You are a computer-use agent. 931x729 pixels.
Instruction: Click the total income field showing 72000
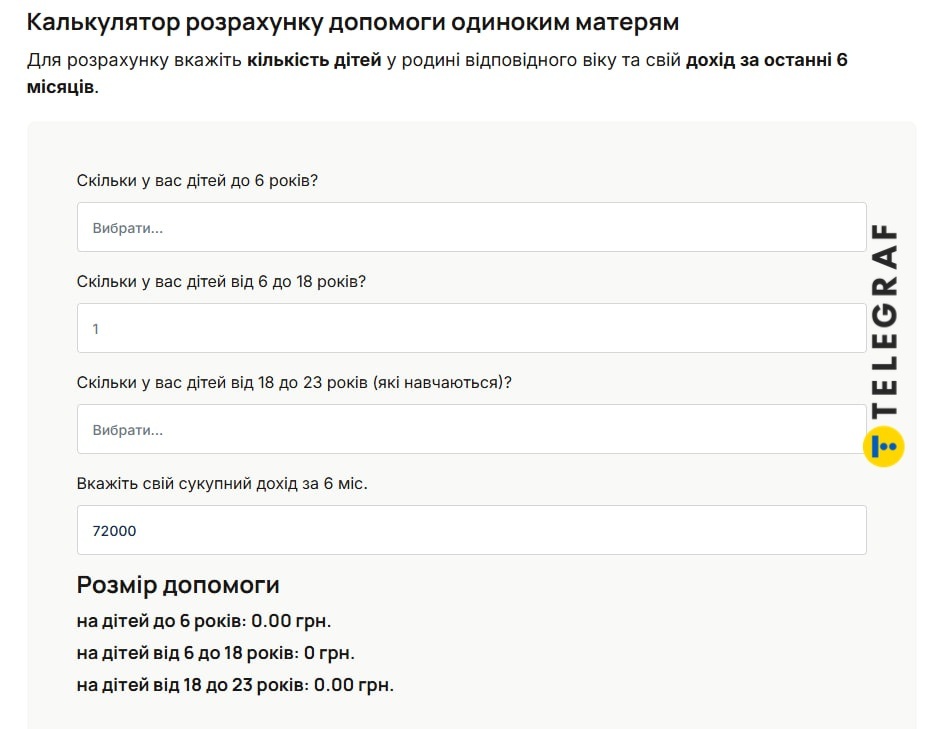click(x=471, y=530)
